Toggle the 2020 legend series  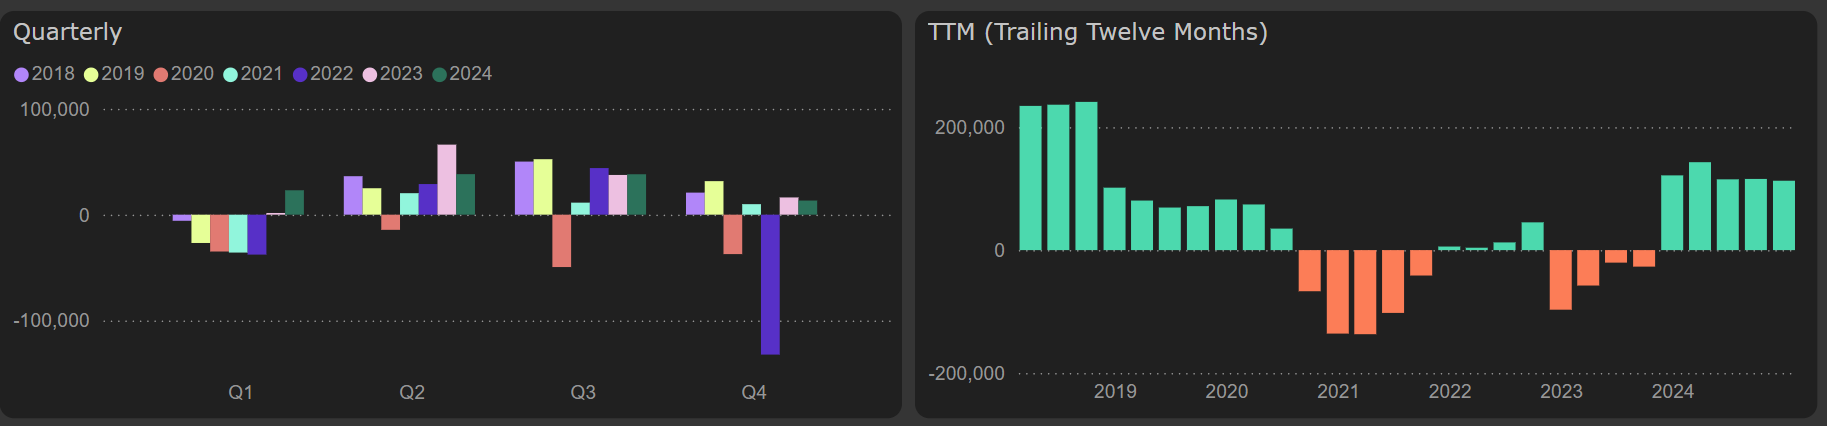click(183, 74)
